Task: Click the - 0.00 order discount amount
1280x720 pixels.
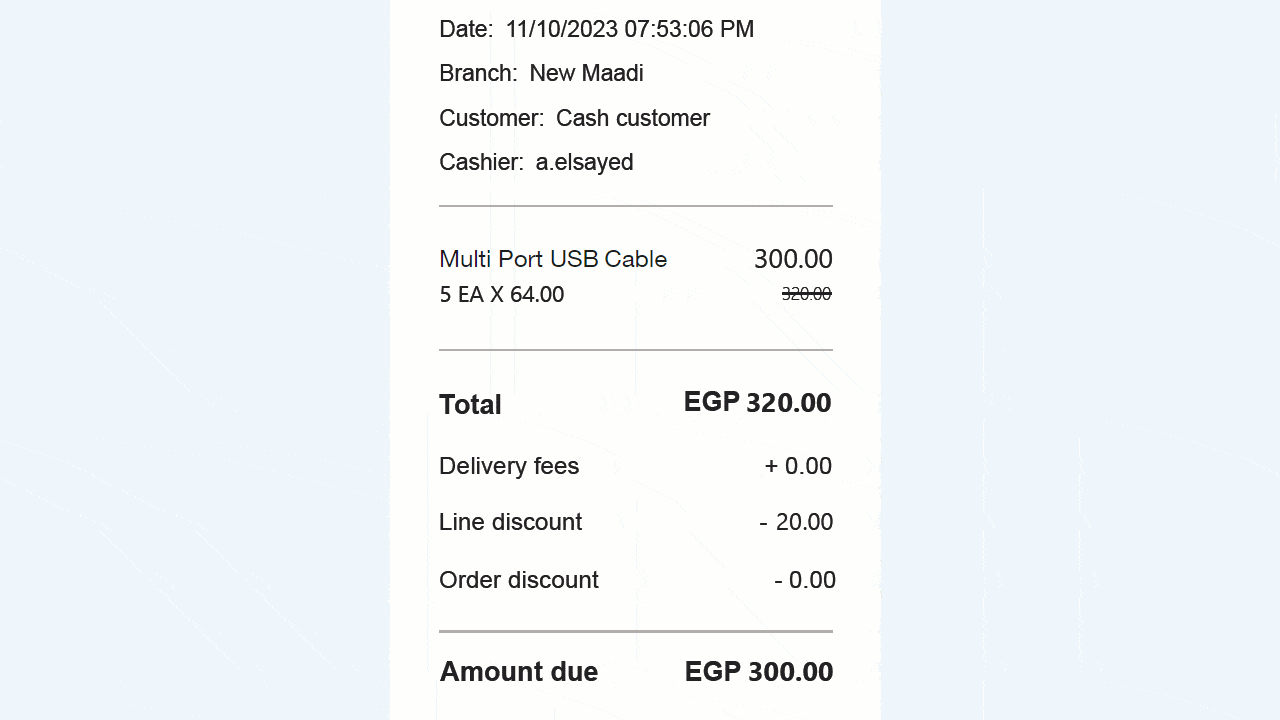Action: (805, 580)
